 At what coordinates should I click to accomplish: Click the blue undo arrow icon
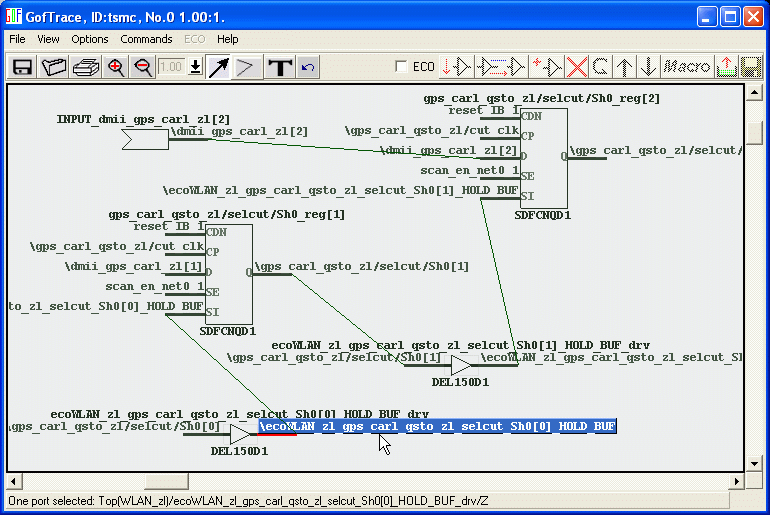(x=308, y=67)
